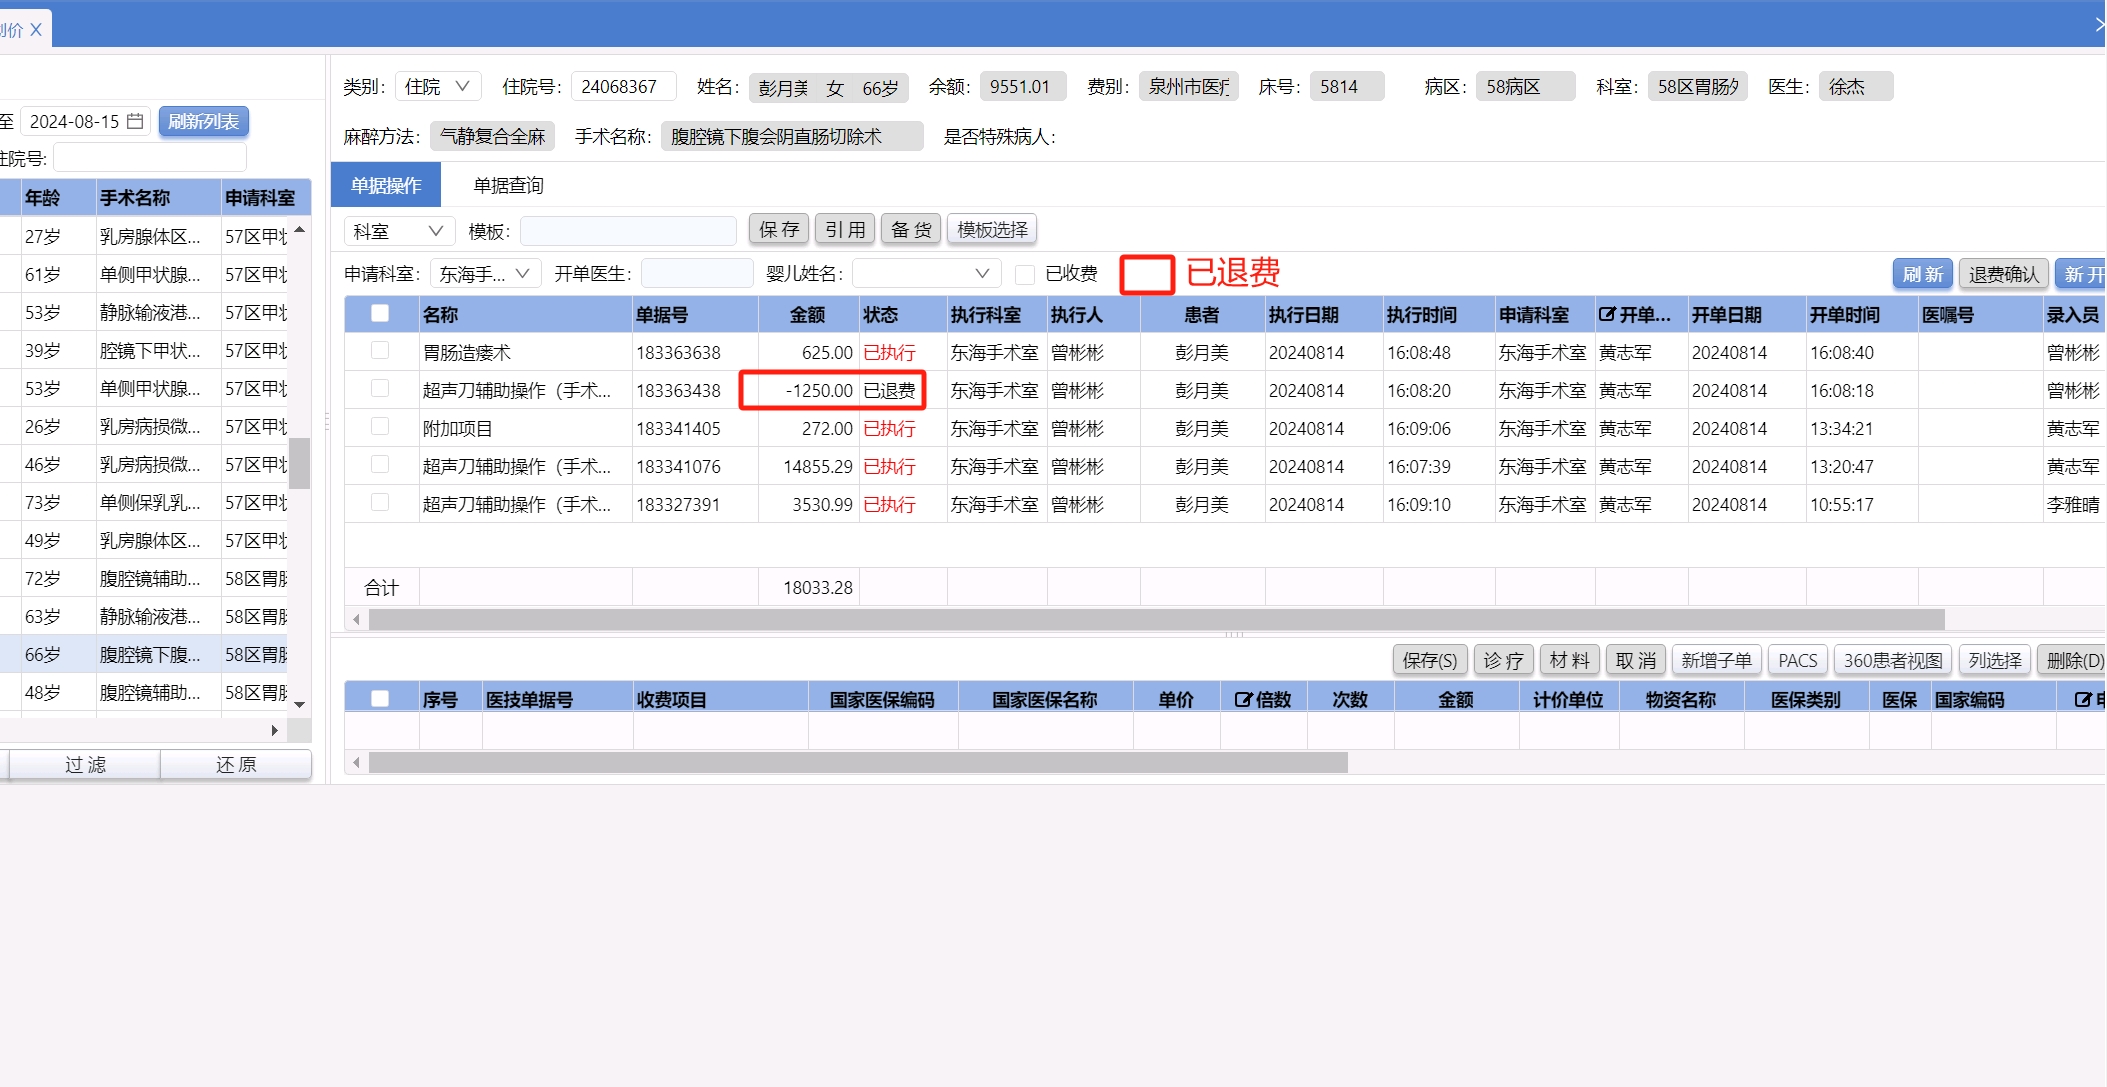Click edit icon in 开单 column header

click(1606, 314)
